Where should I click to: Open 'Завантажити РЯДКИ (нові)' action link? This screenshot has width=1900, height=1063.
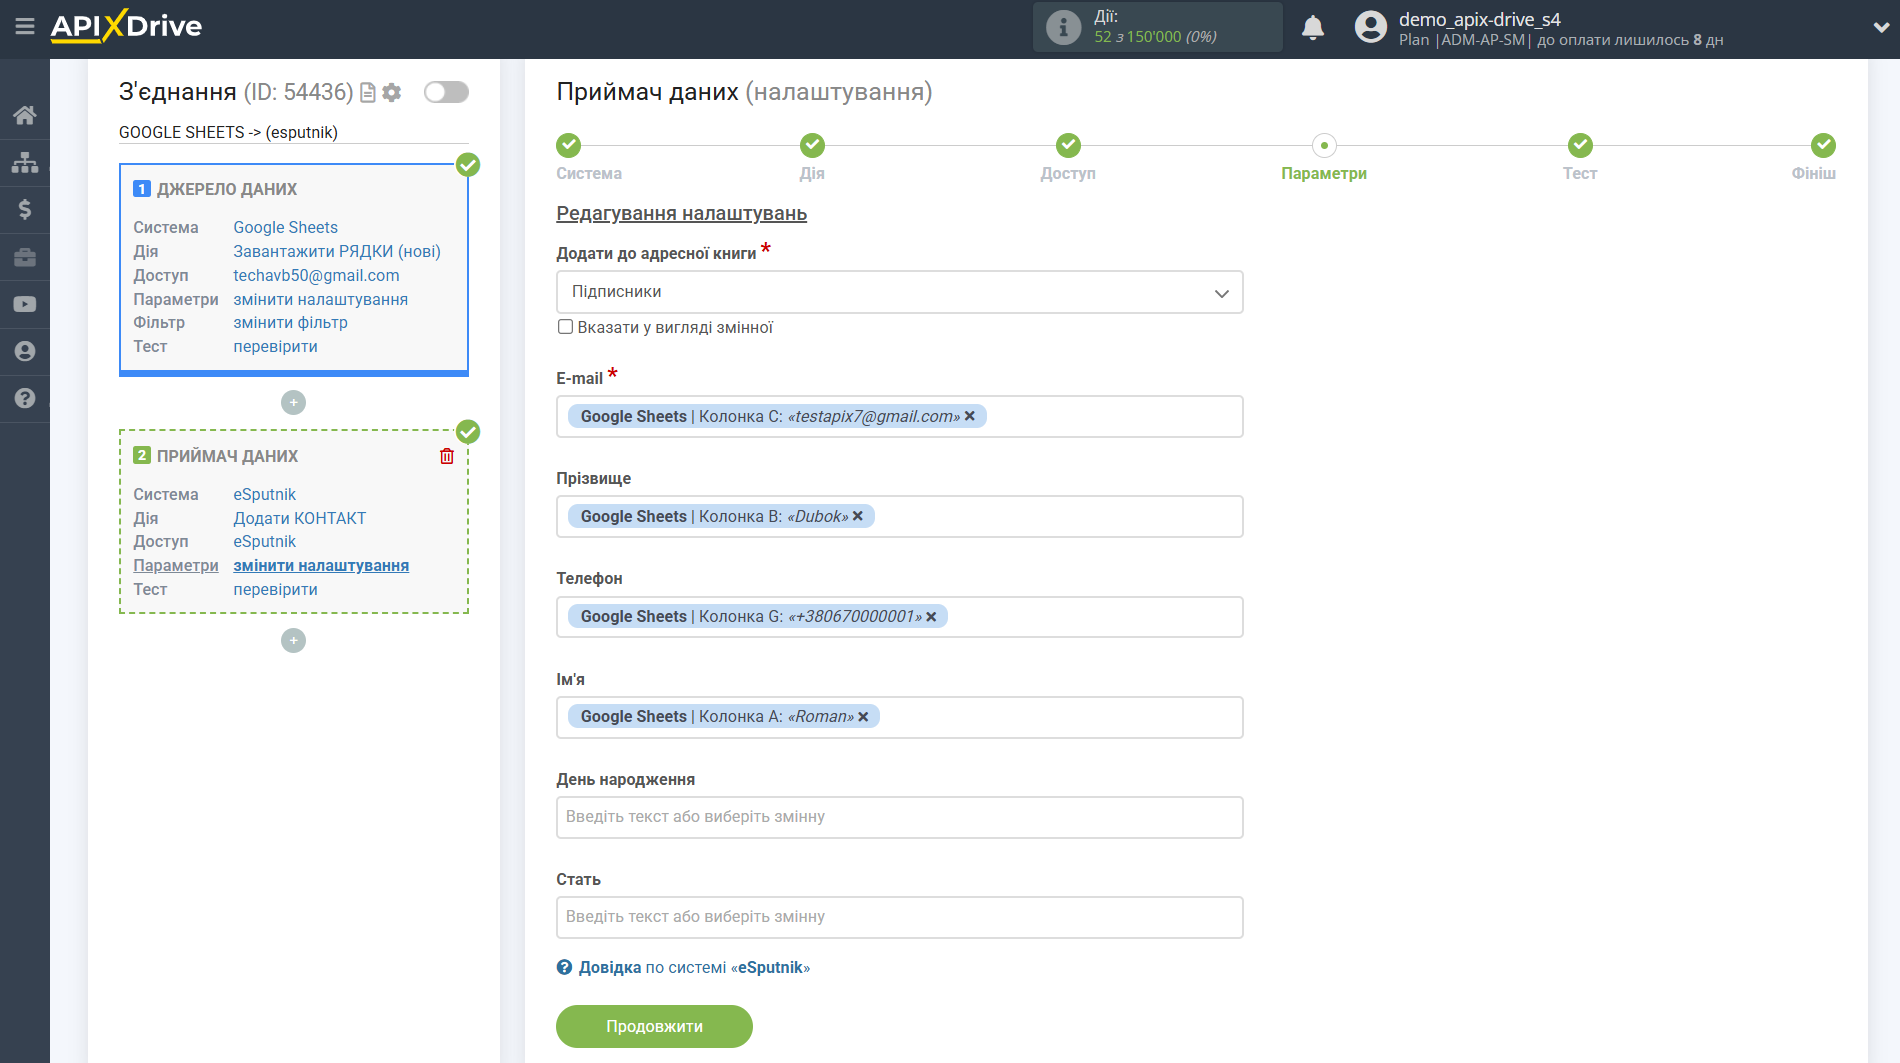click(x=337, y=251)
